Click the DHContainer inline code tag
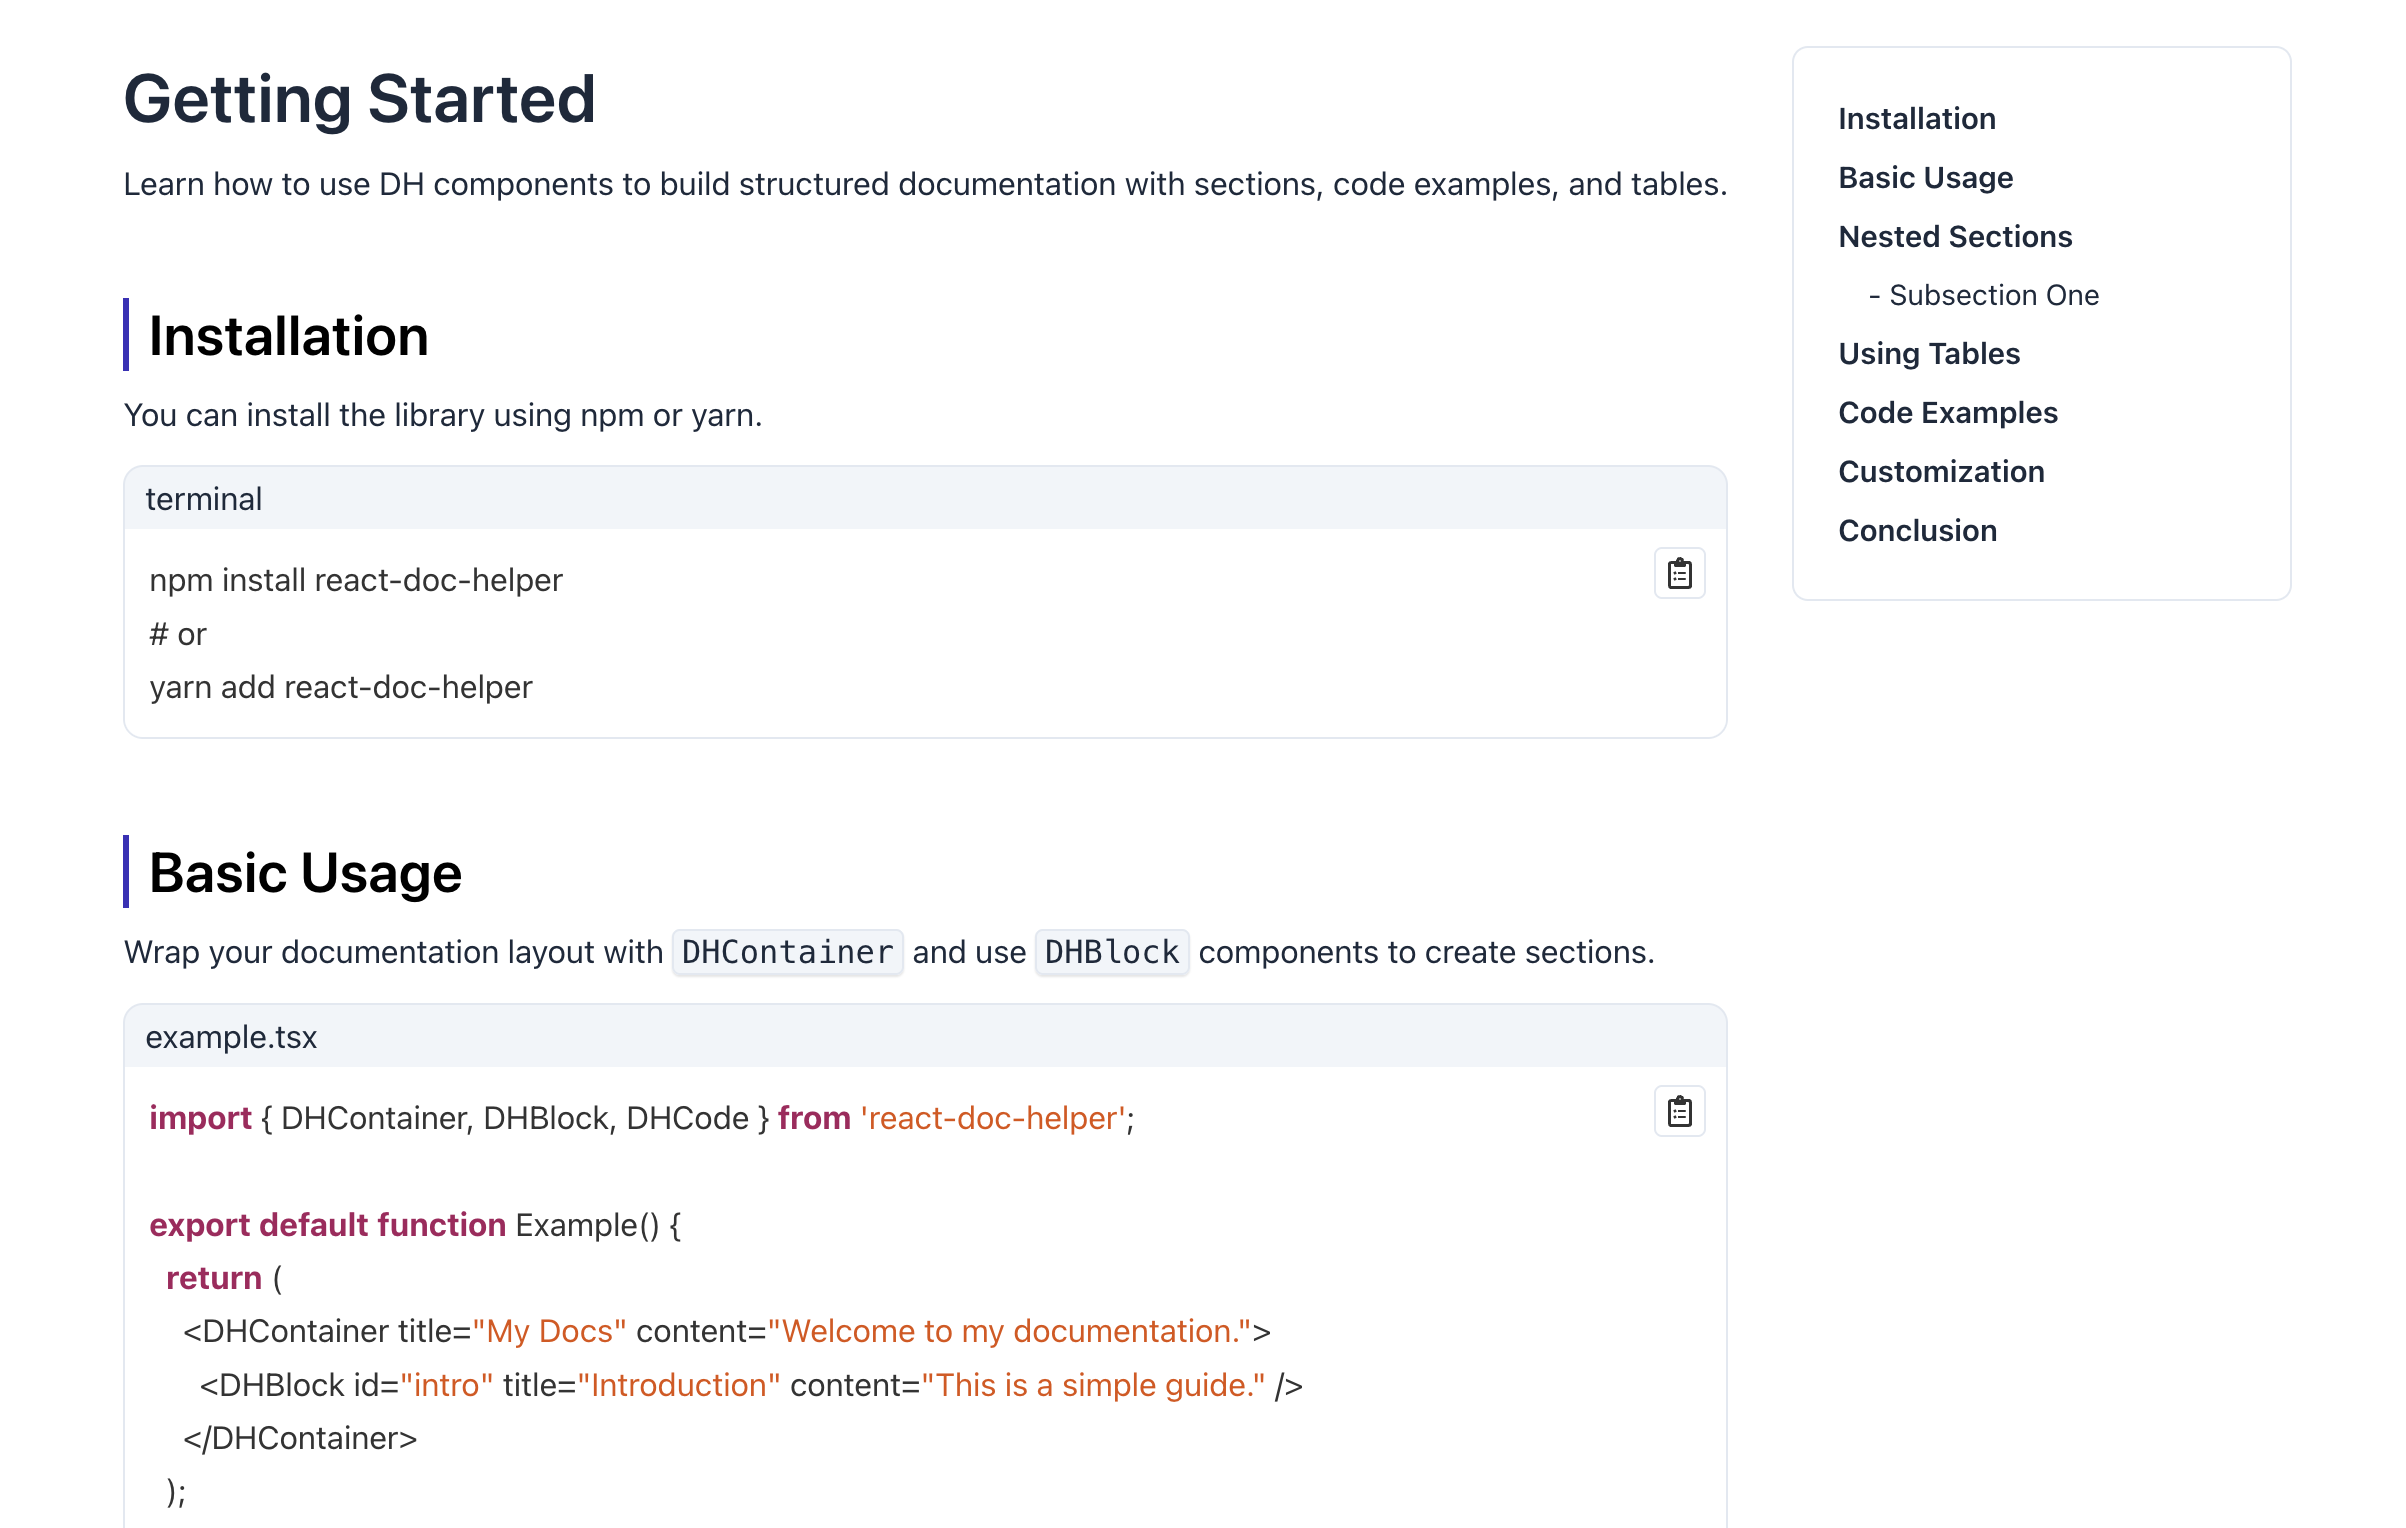This screenshot has width=2406, height=1528. (x=787, y=953)
